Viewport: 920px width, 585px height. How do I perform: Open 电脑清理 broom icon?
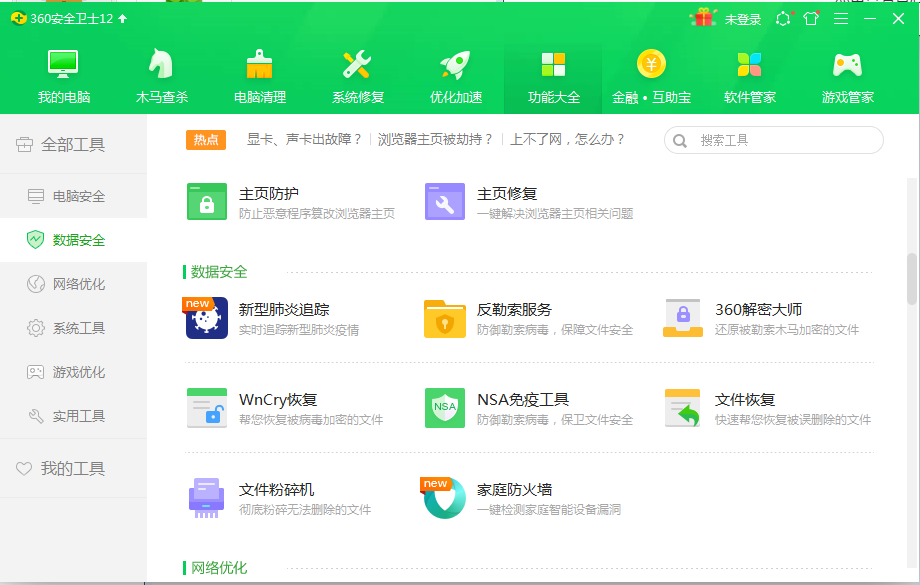pyautogui.click(x=259, y=64)
